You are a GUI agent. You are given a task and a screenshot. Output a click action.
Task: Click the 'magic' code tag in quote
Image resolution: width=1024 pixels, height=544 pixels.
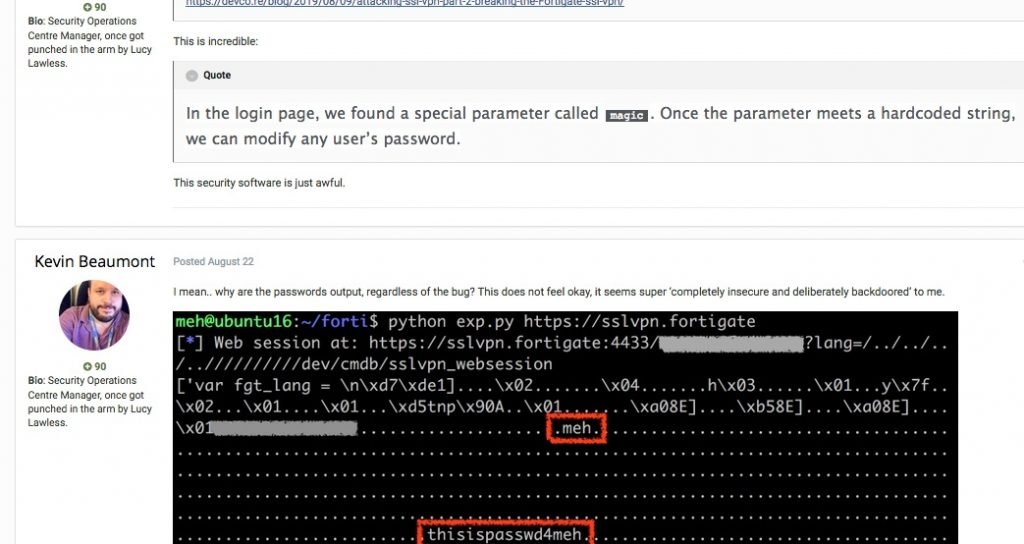(627, 116)
